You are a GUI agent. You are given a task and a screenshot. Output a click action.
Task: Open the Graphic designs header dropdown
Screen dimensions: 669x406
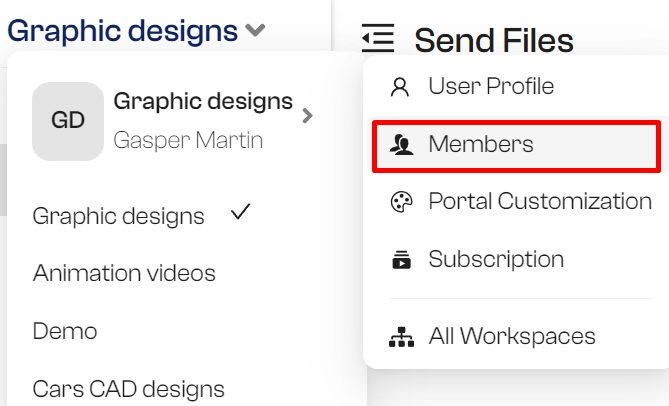[136, 31]
